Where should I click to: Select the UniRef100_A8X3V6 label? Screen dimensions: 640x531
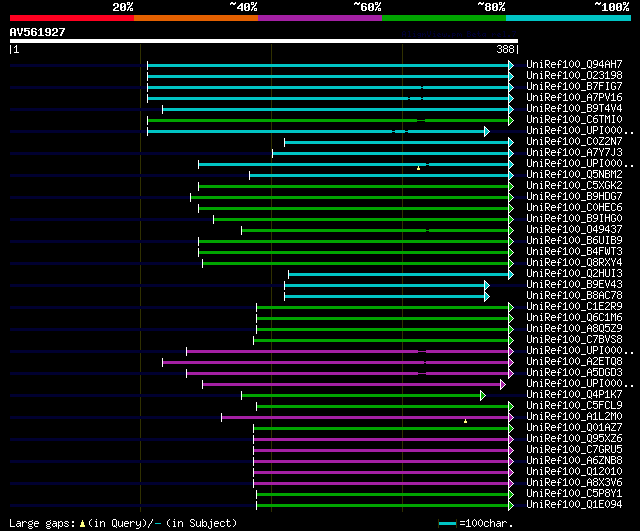[x=574, y=483]
